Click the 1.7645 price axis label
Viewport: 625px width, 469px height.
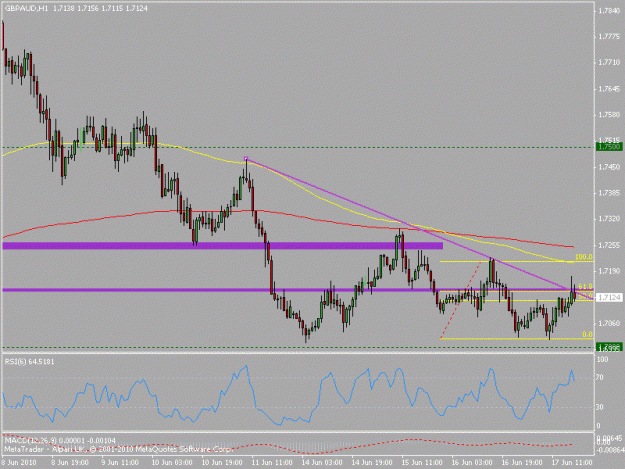point(609,89)
